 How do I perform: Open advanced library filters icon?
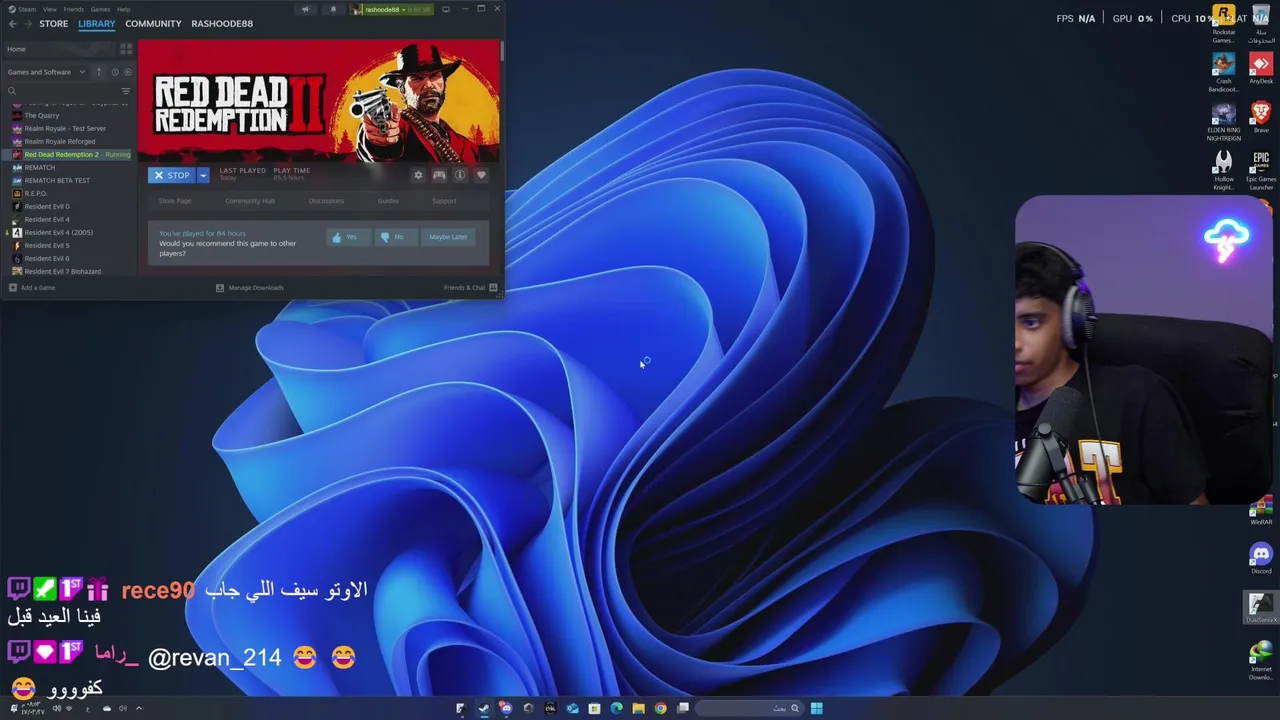pyautogui.click(x=125, y=91)
